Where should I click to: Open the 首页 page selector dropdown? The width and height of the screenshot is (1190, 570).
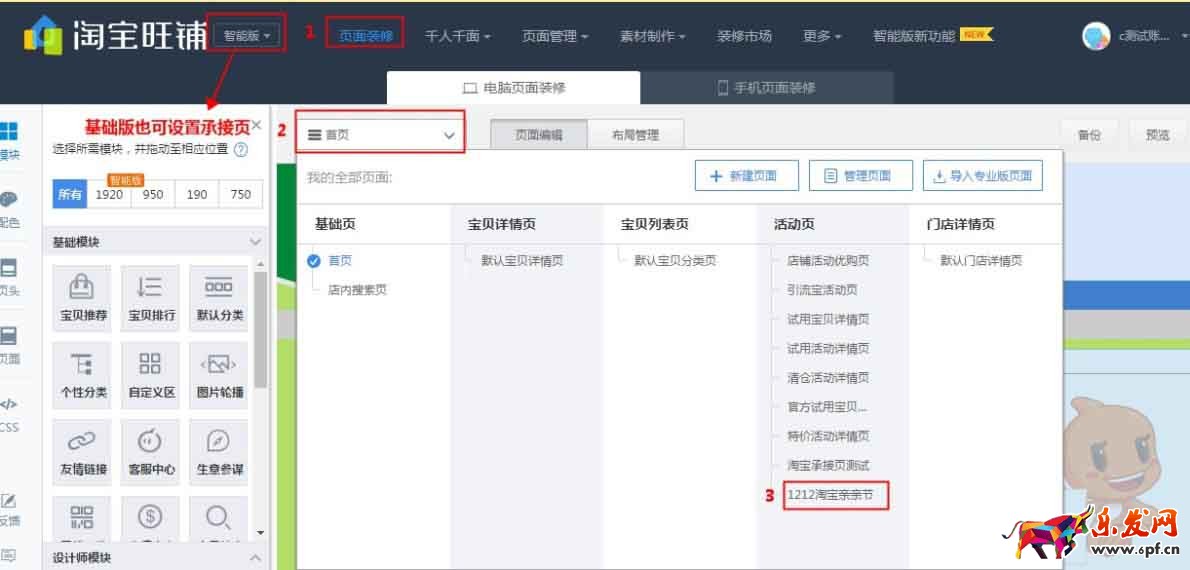[380, 134]
